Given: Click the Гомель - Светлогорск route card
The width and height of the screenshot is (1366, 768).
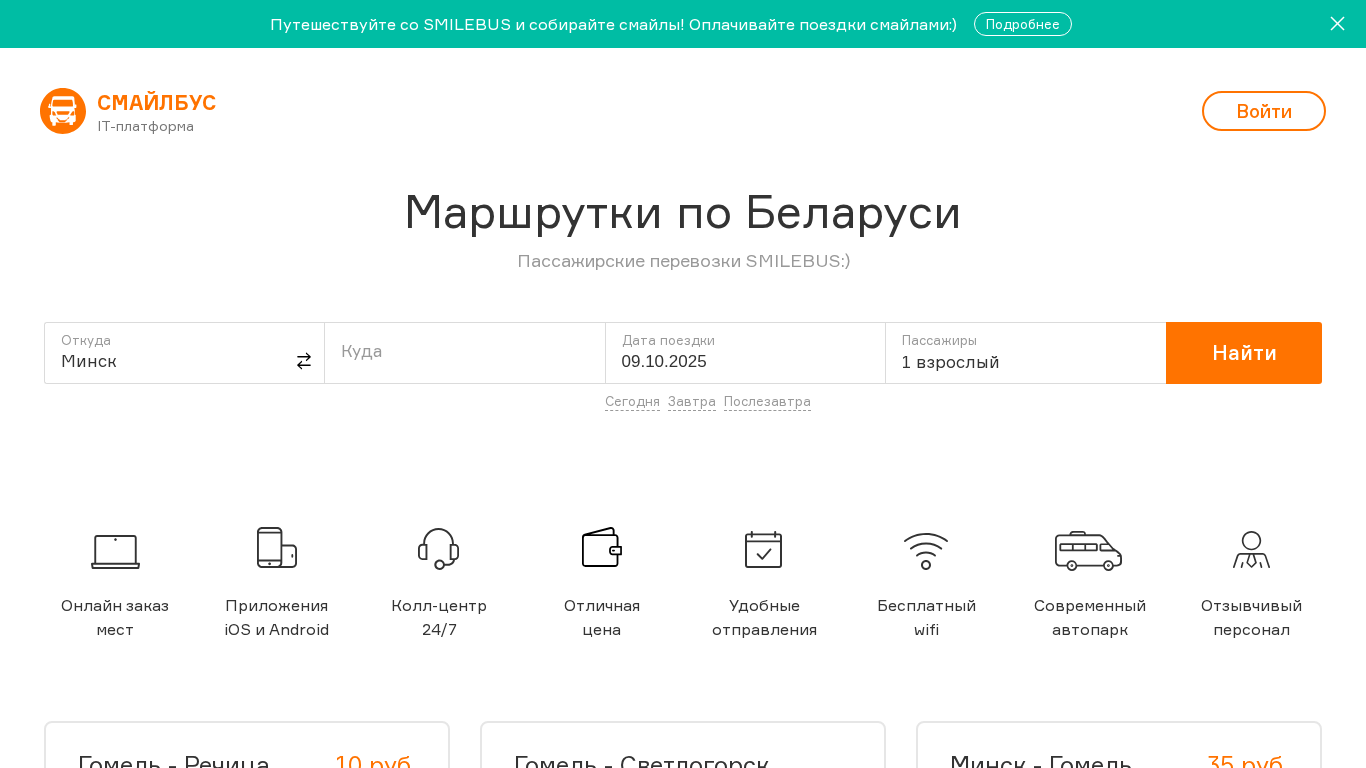Looking at the screenshot, I should coord(683,745).
